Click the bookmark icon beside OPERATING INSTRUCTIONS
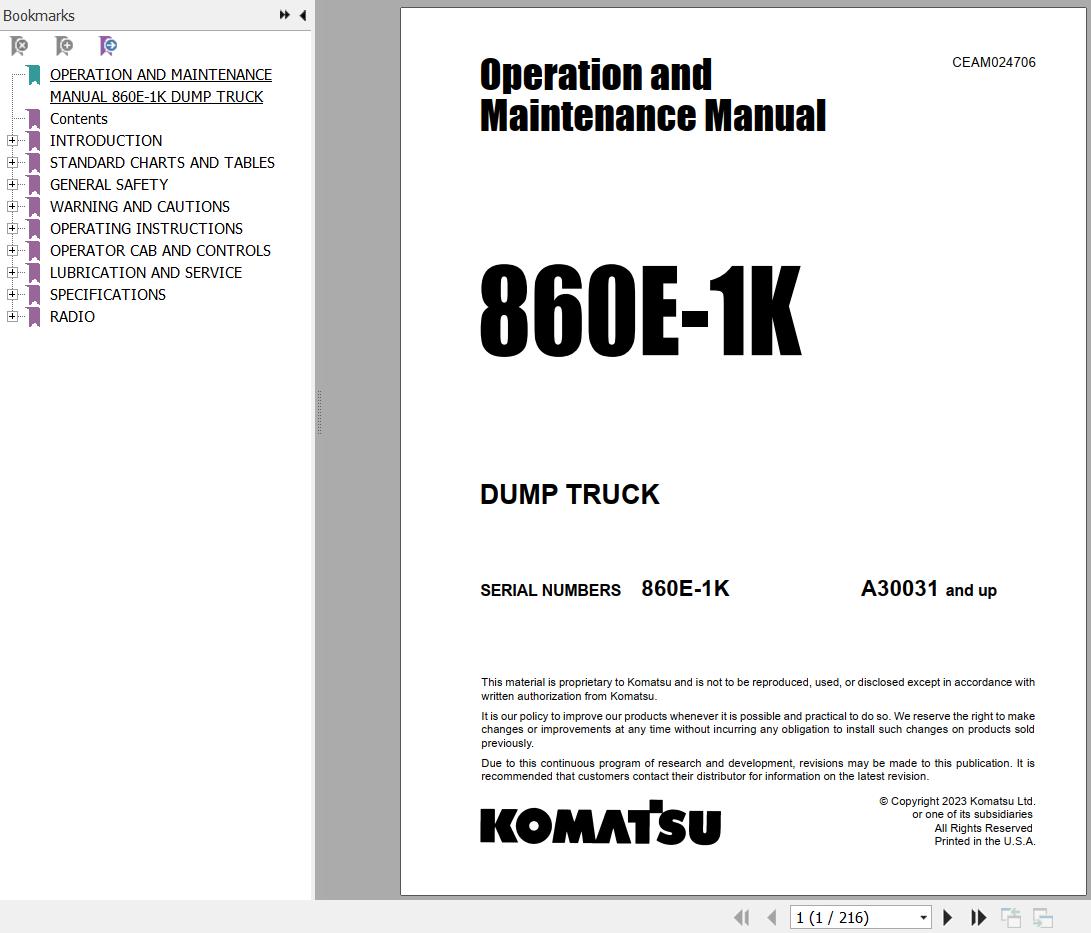 (x=33, y=229)
